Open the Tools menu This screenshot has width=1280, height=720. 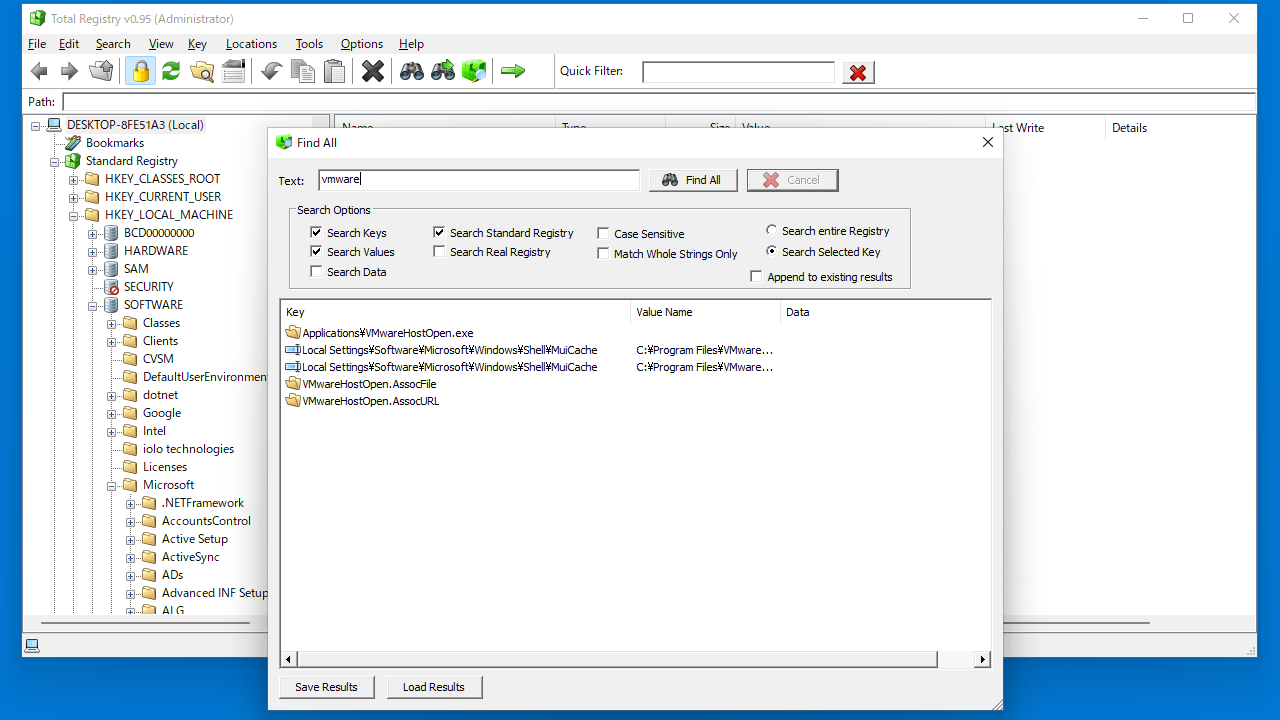(x=309, y=44)
